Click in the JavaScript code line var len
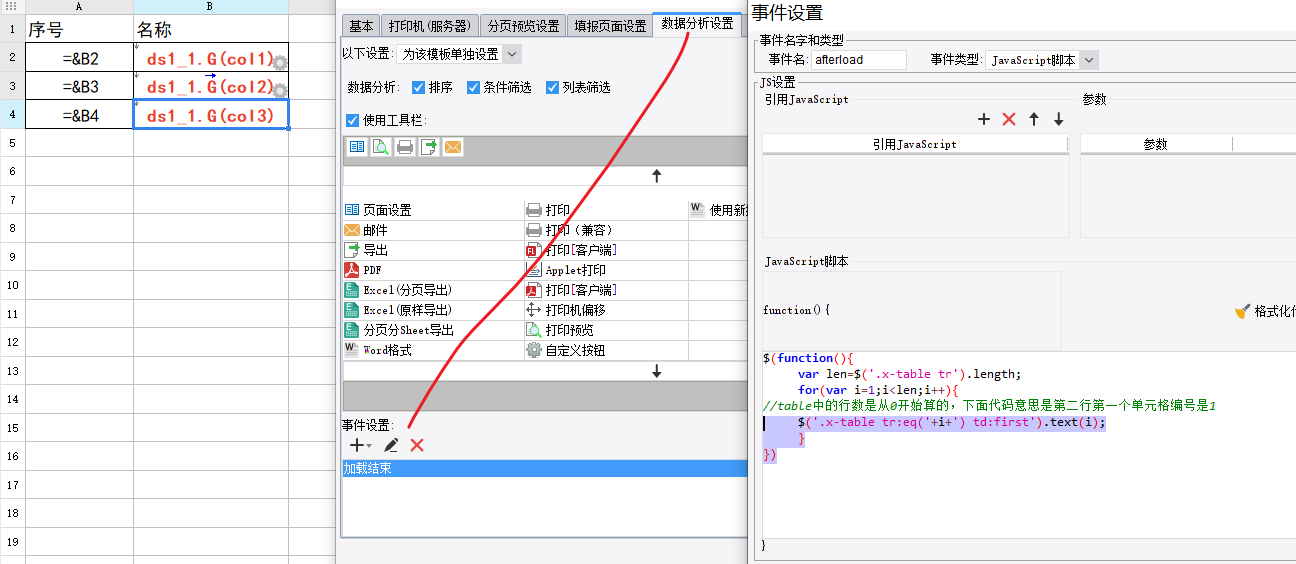This screenshot has height=564, width=1296. [x=909, y=374]
